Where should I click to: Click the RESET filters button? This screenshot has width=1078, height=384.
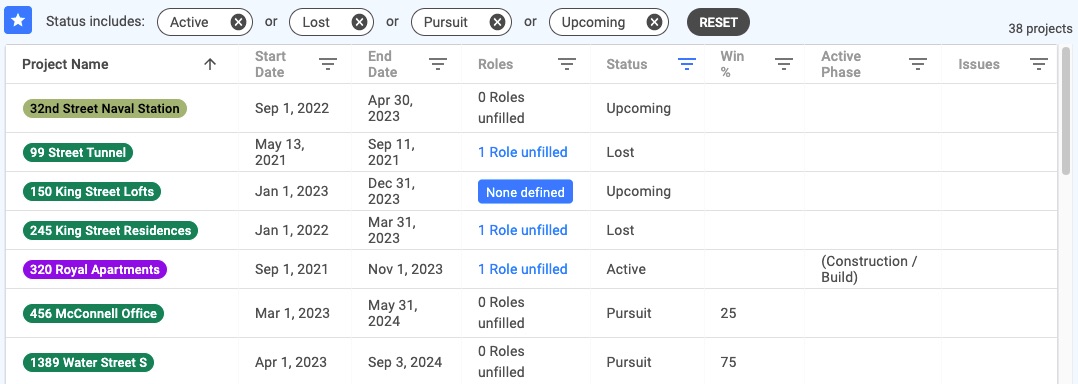click(718, 22)
